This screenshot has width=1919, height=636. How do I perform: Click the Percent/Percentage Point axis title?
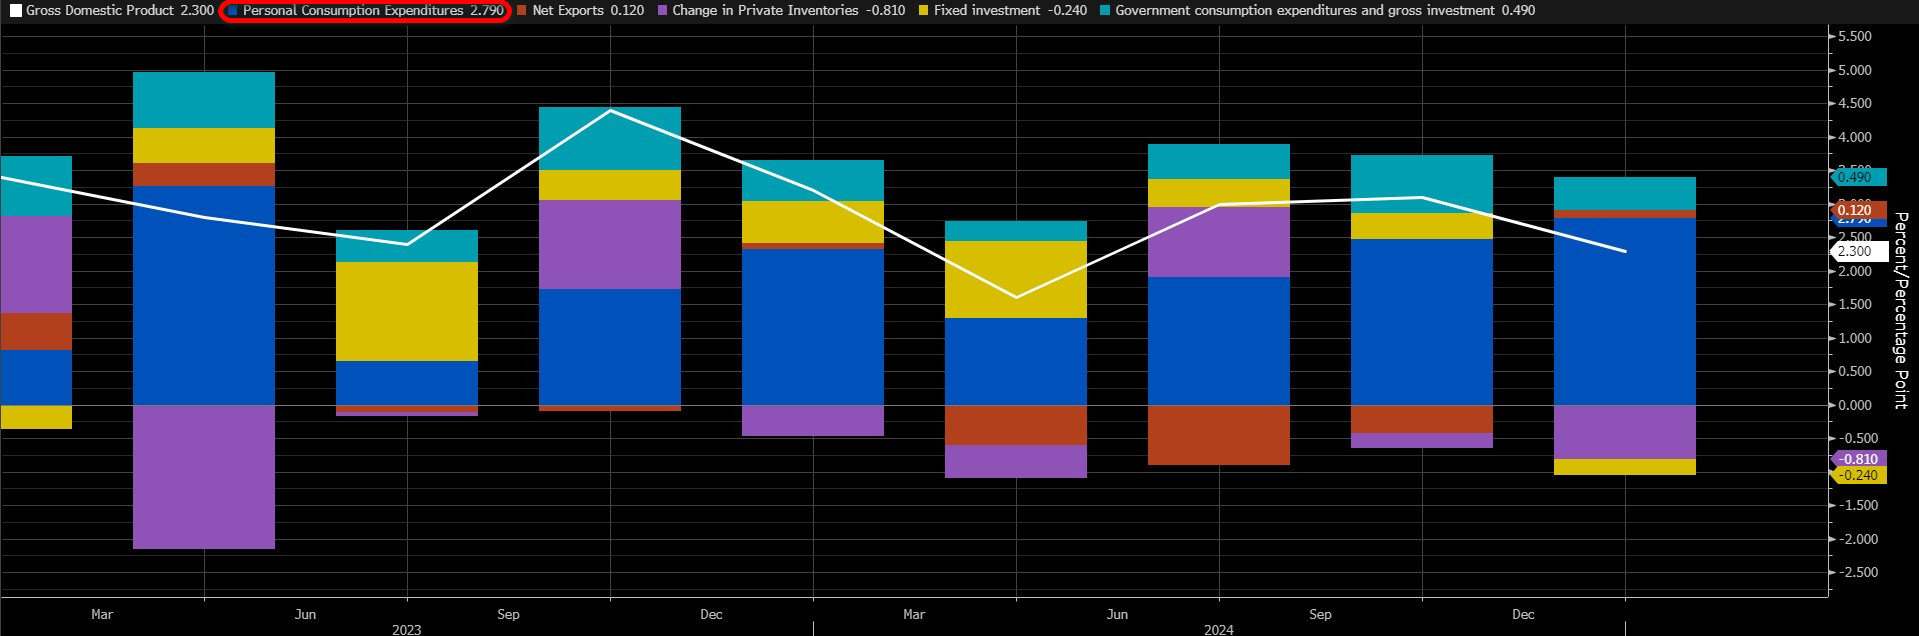(1901, 310)
